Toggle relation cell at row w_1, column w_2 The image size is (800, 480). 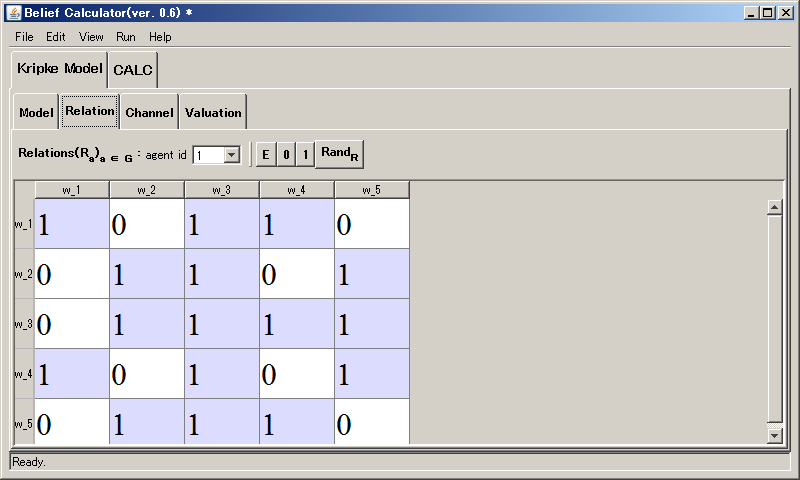tap(146, 224)
